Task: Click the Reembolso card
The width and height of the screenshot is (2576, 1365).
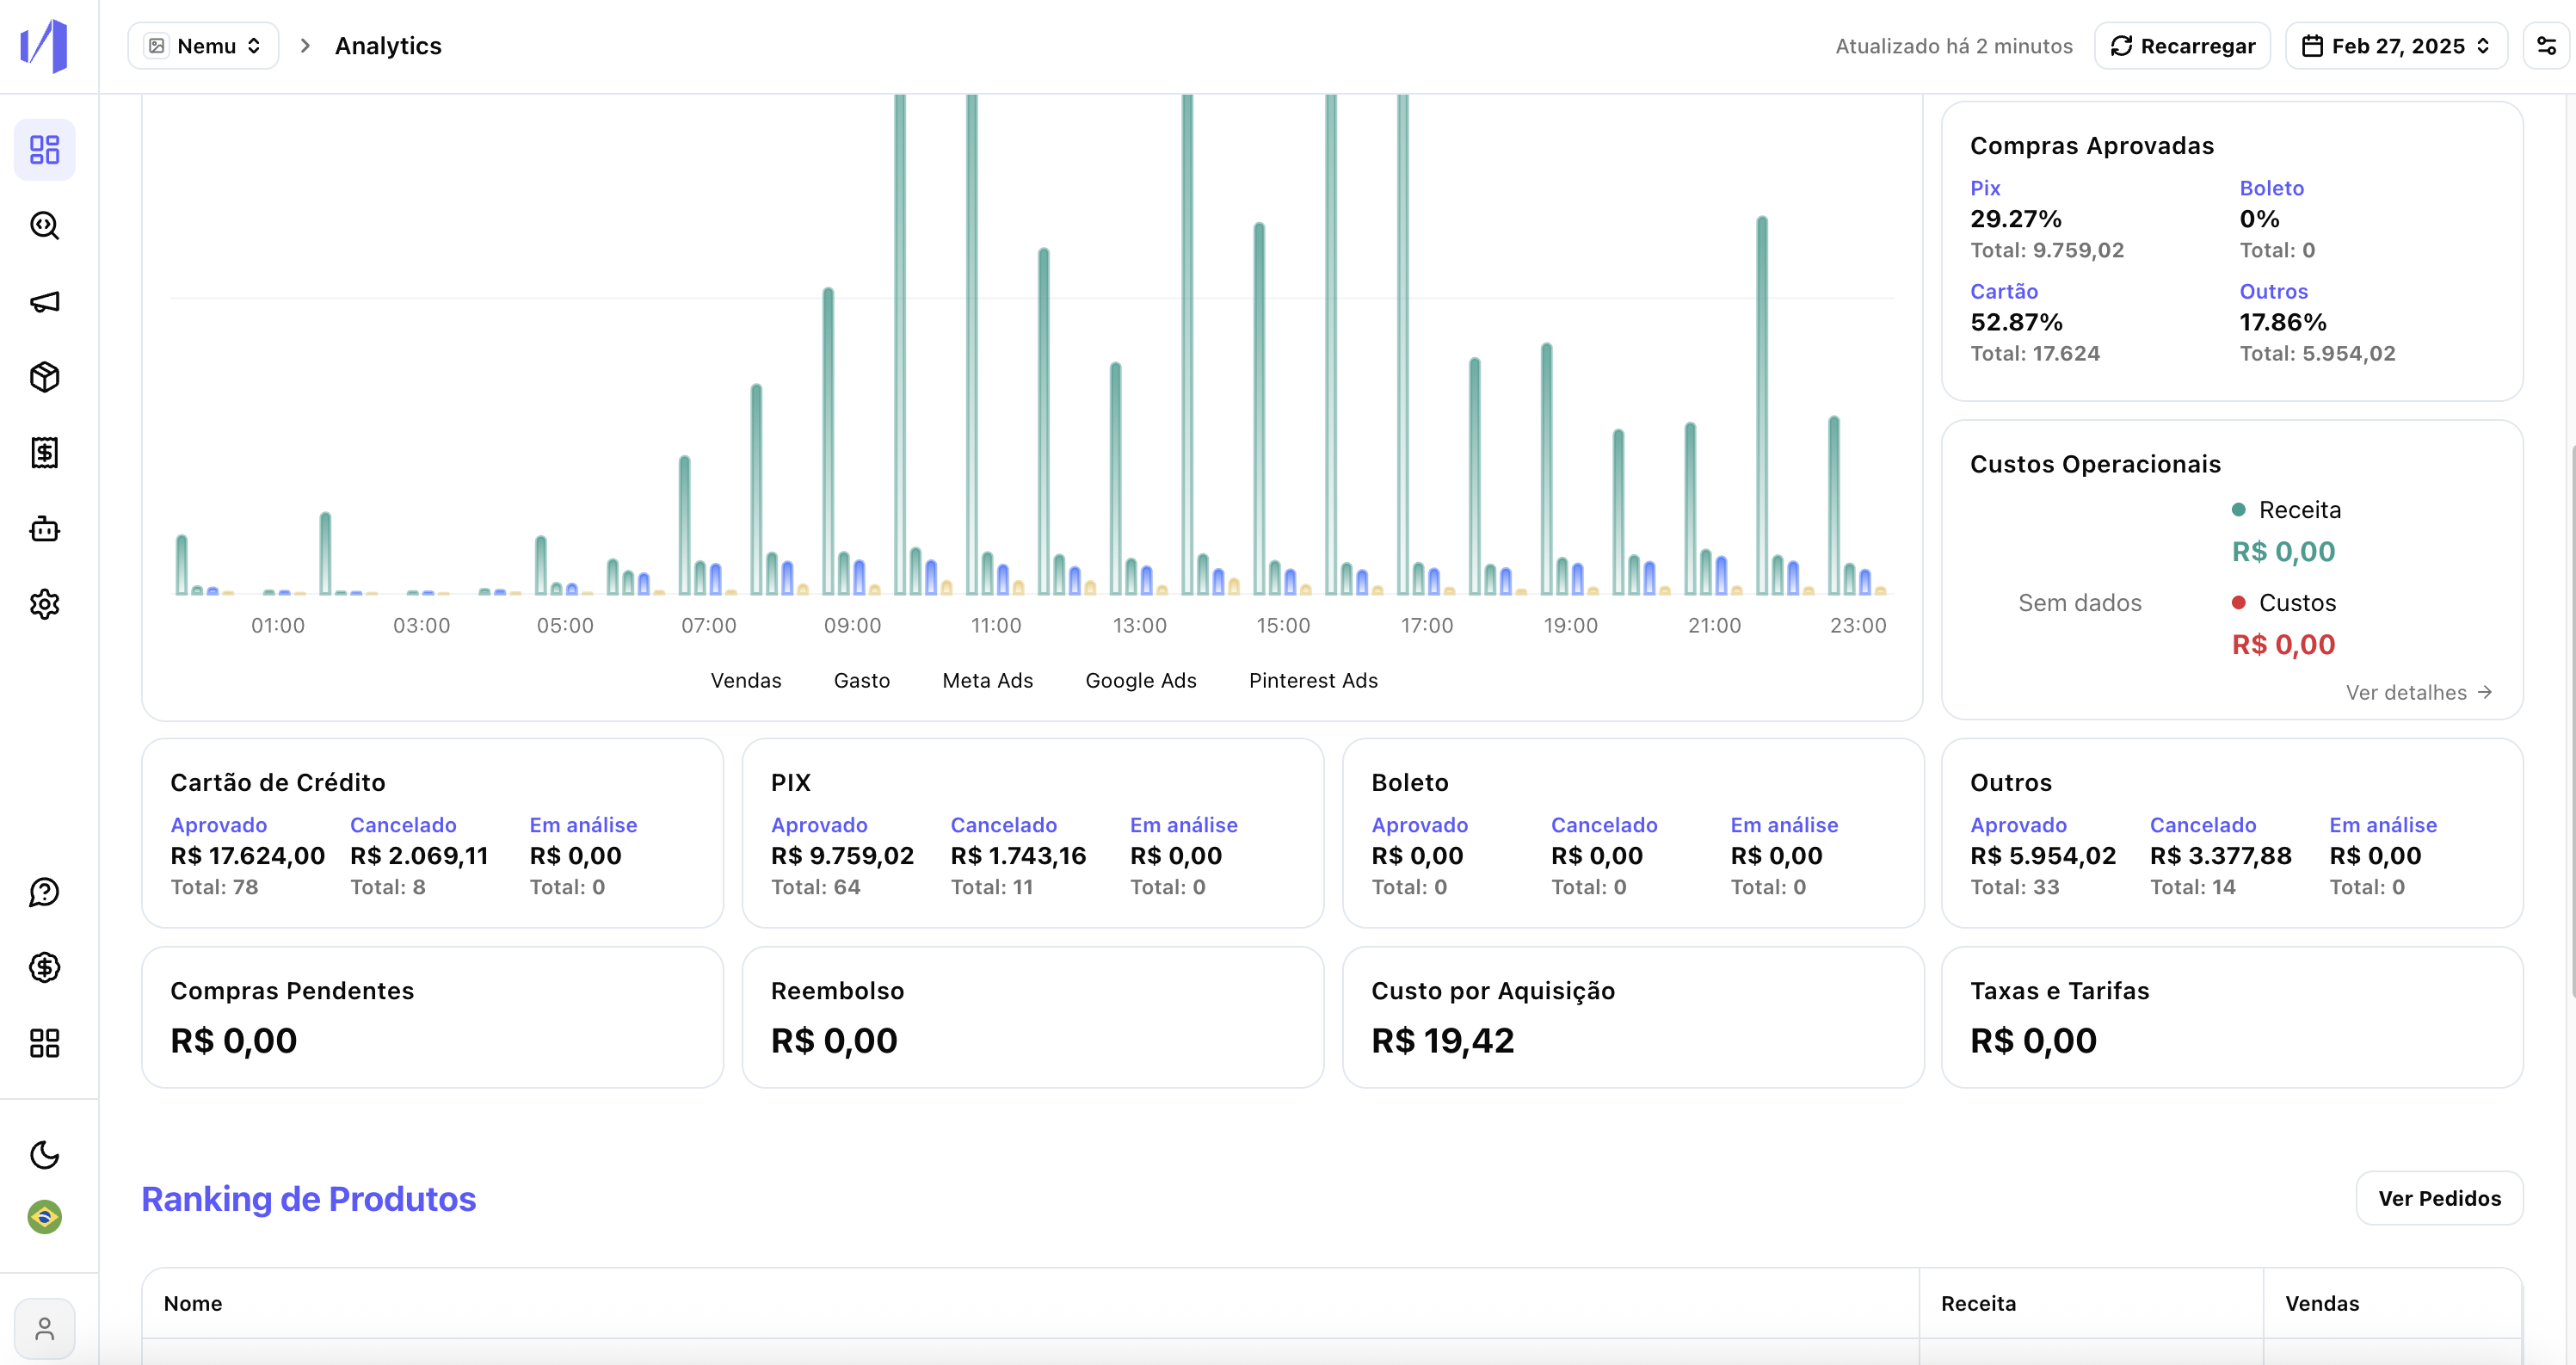Action: point(1032,1017)
